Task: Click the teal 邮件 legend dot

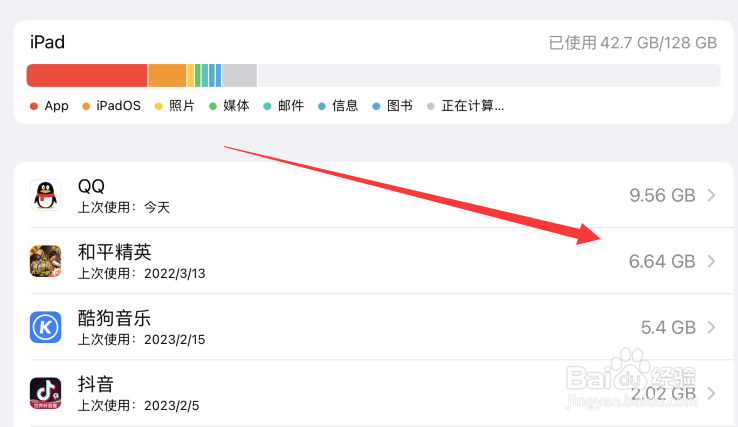Action: (x=267, y=106)
